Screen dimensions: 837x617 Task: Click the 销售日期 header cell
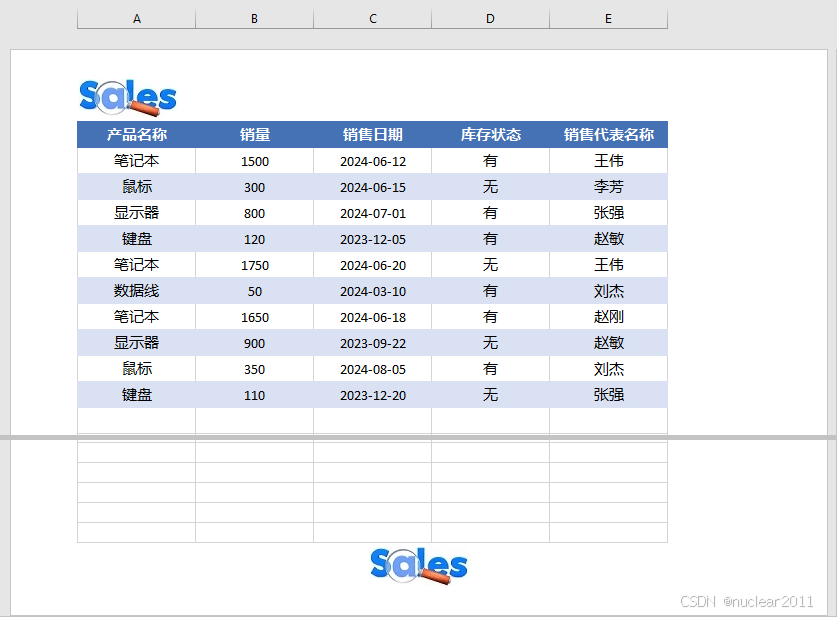click(x=373, y=135)
